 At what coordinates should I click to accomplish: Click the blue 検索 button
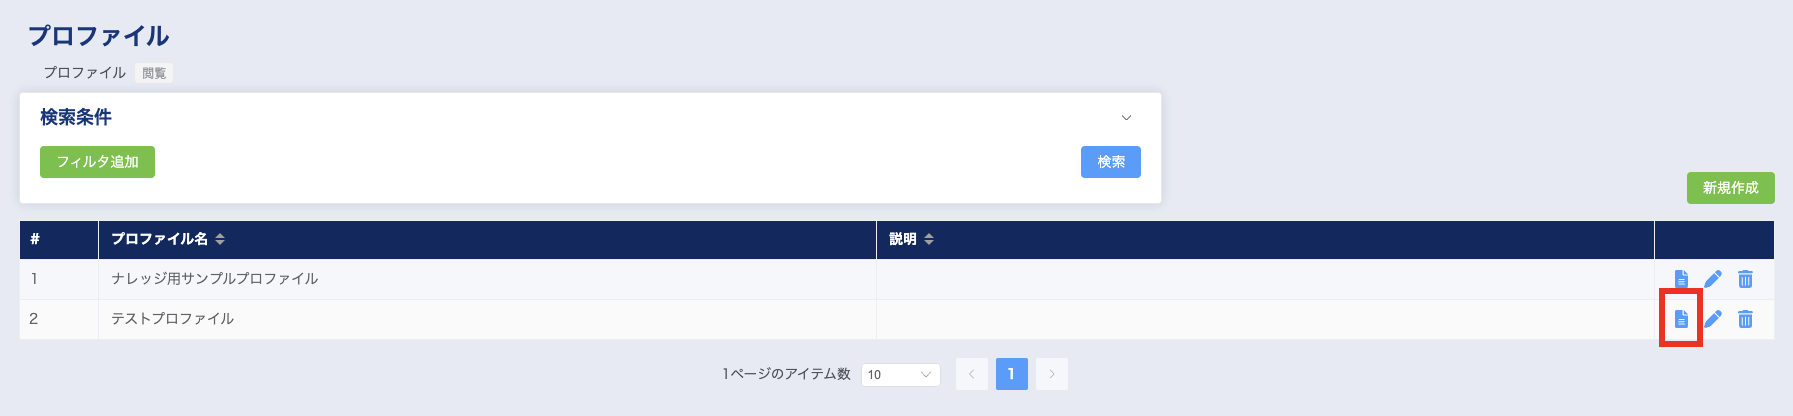click(x=1111, y=162)
